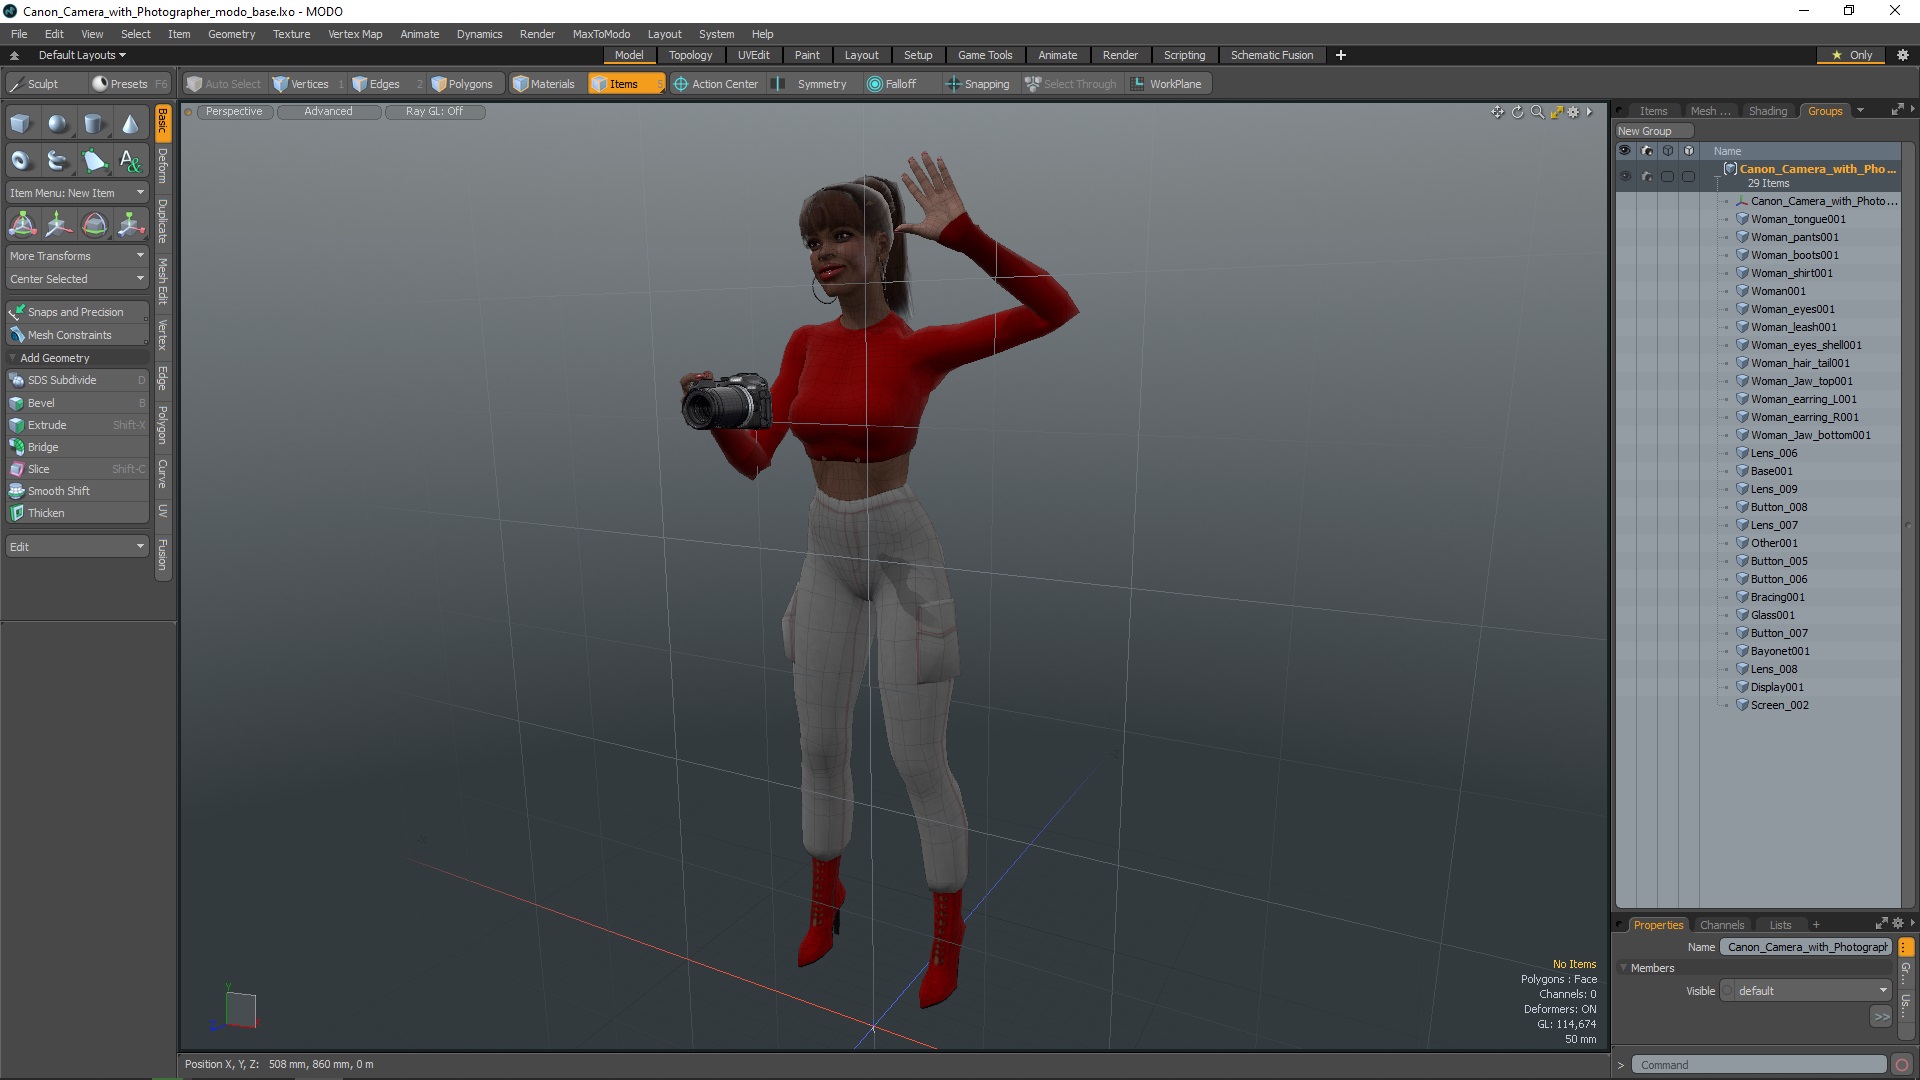Open viewport settings gear
This screenshot has width=1920, height=1080.
click(1573, 112)
